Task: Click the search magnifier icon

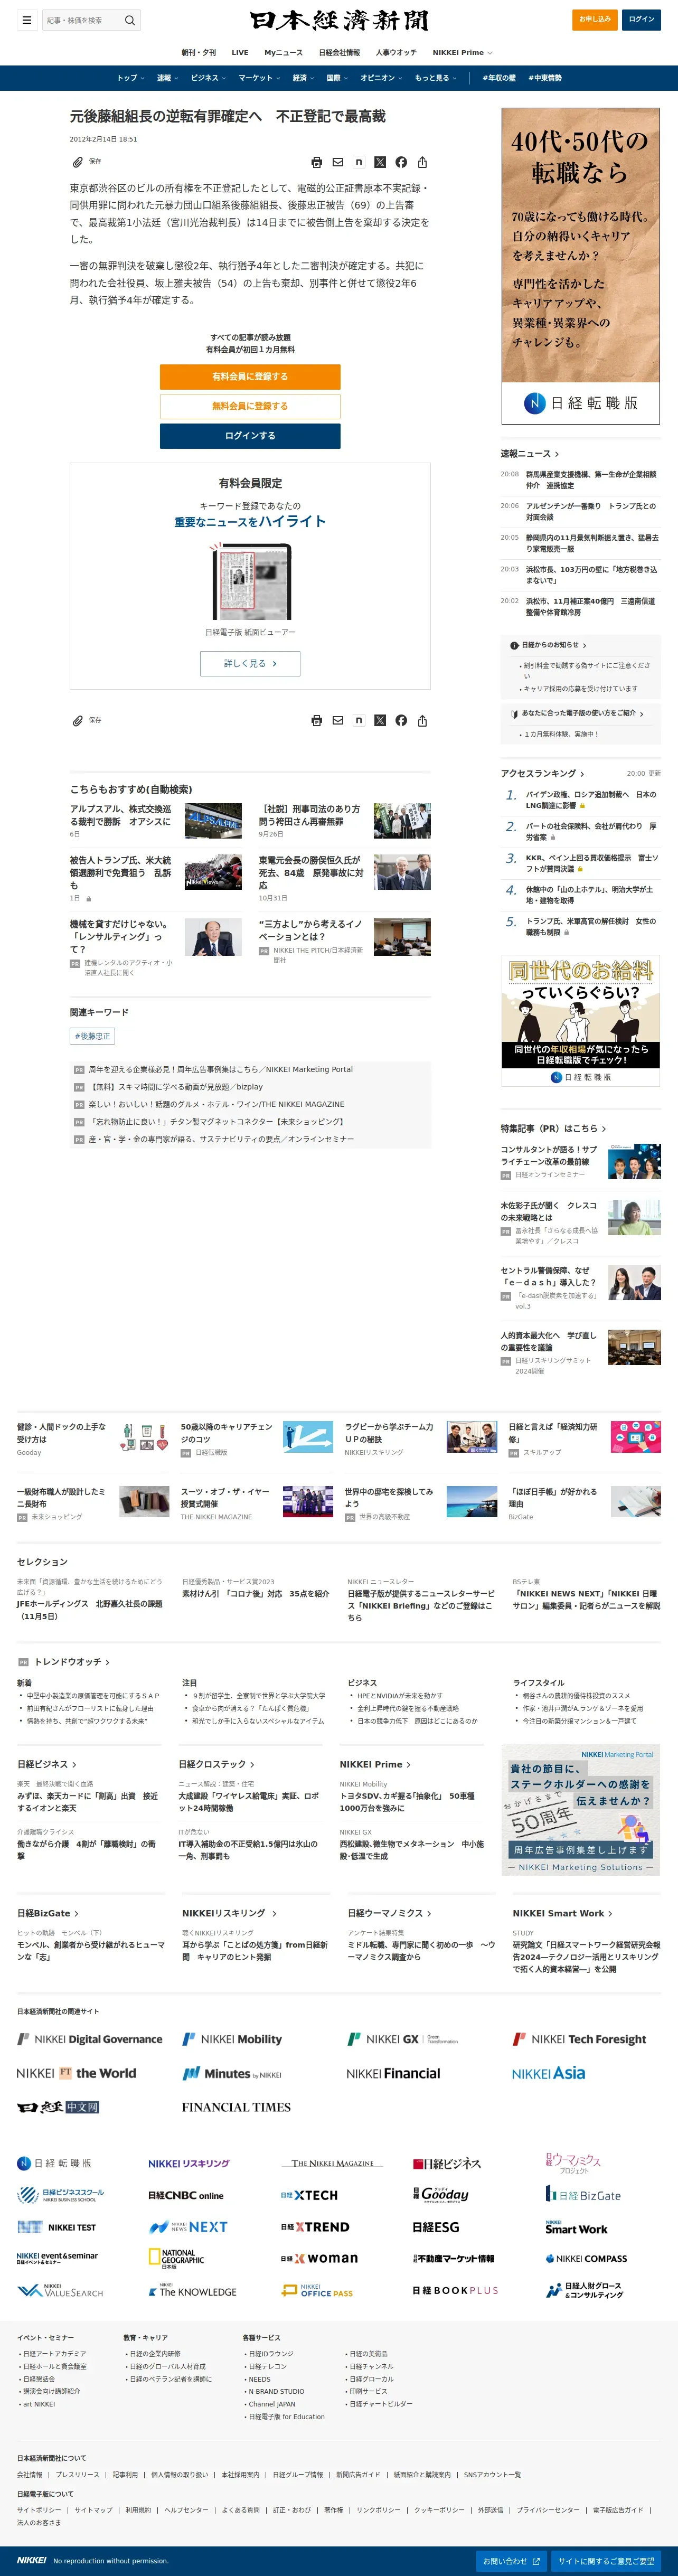Action: point(129,20)
